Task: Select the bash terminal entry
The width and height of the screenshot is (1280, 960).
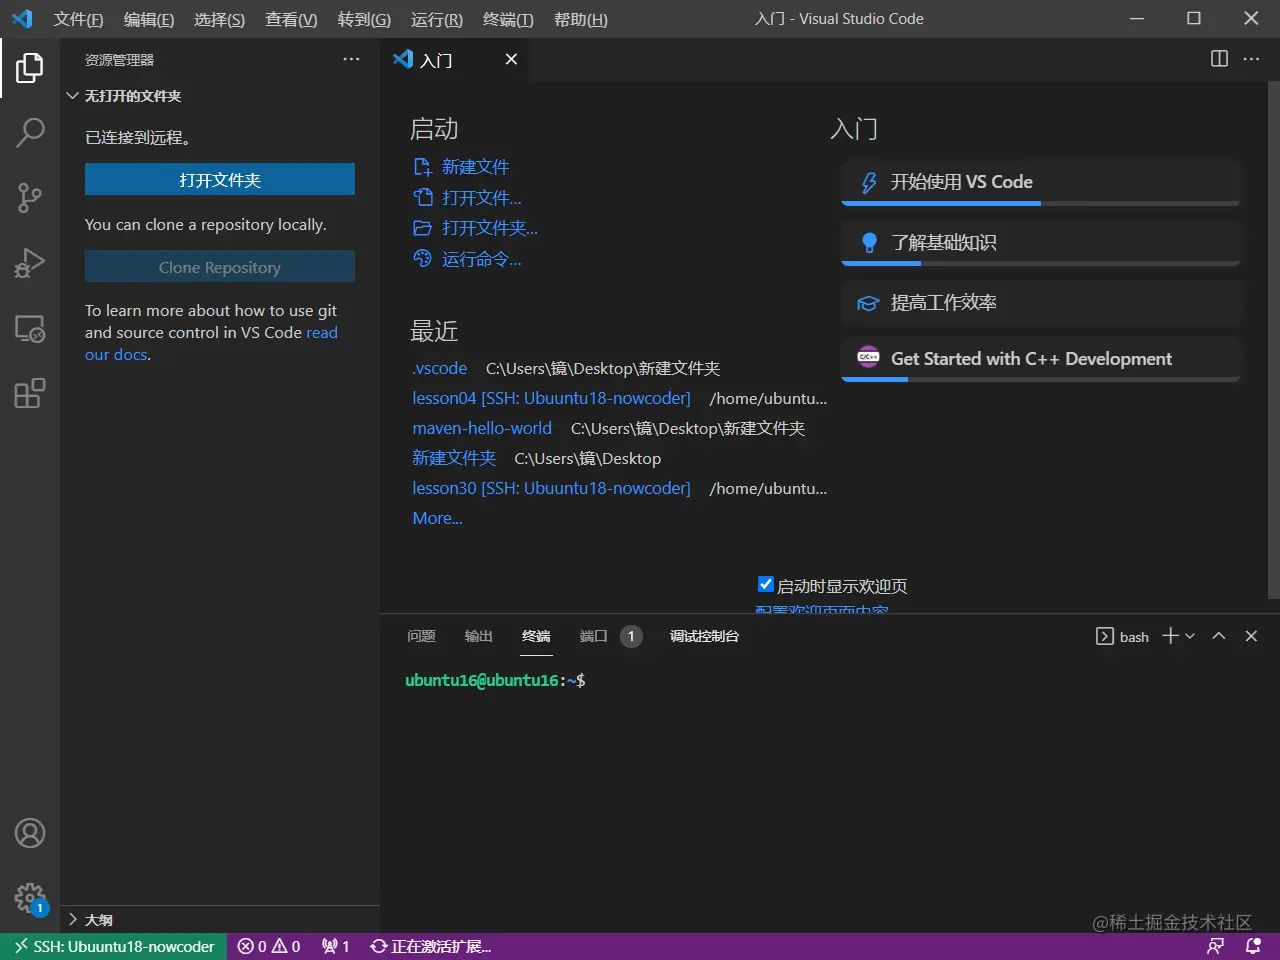Action: point(1123,636)
